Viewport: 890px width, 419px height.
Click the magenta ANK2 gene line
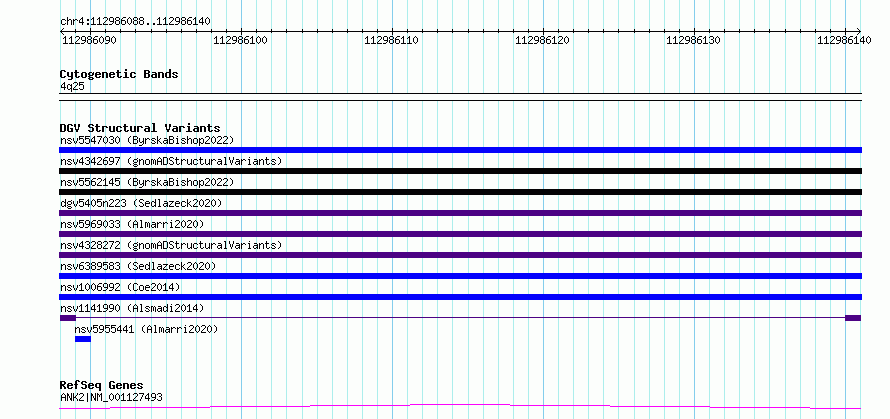[x=460, y=406]
